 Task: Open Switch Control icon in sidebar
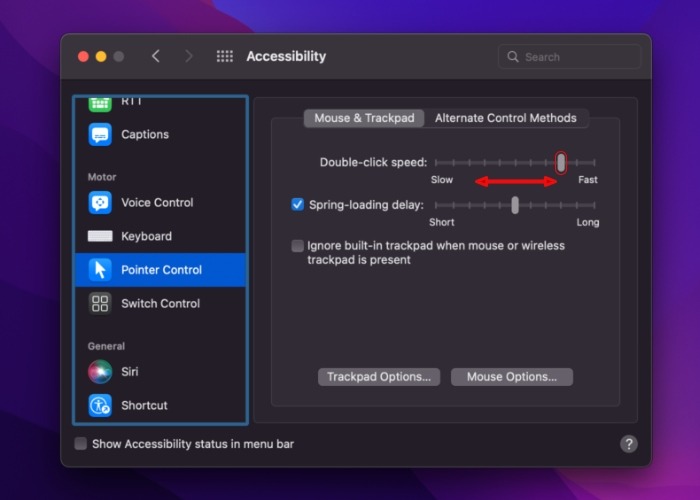100,303
